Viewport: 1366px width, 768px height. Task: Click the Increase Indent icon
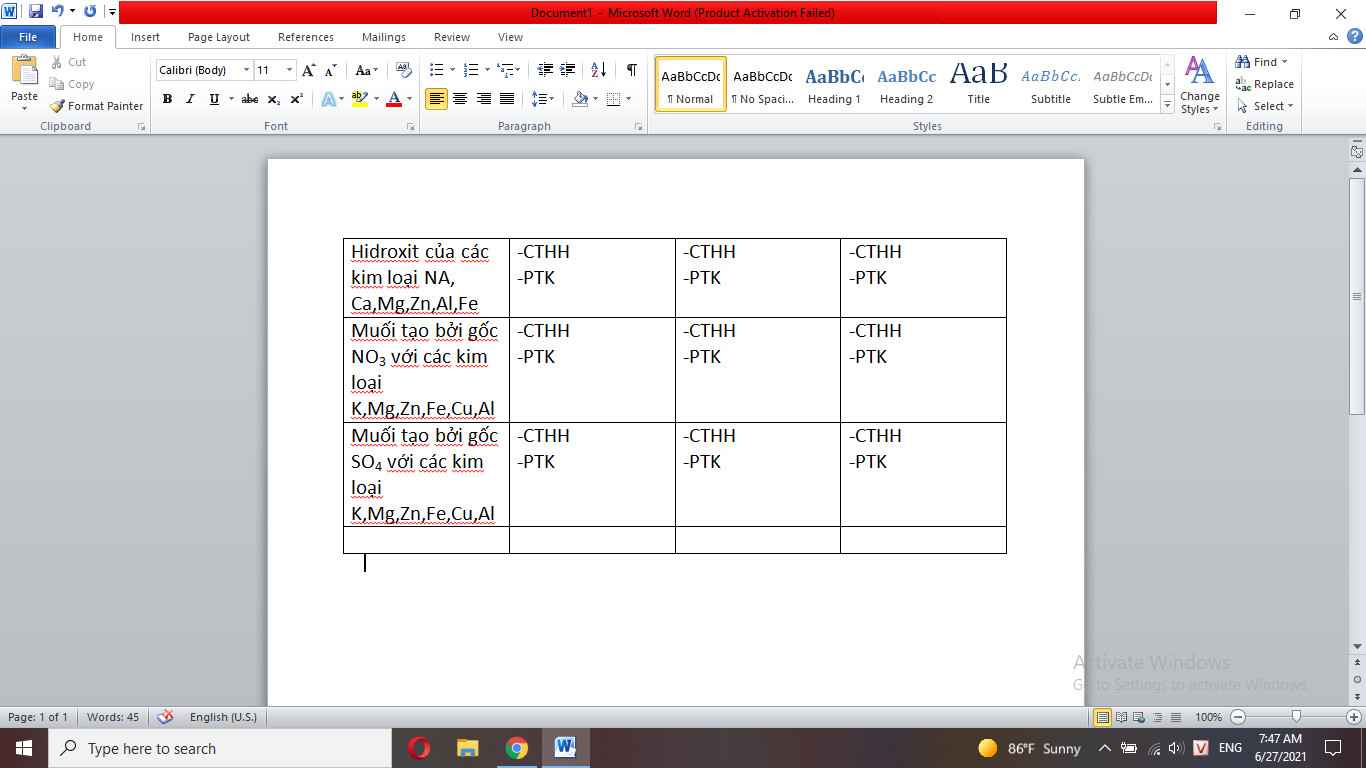tap(569, 70)
